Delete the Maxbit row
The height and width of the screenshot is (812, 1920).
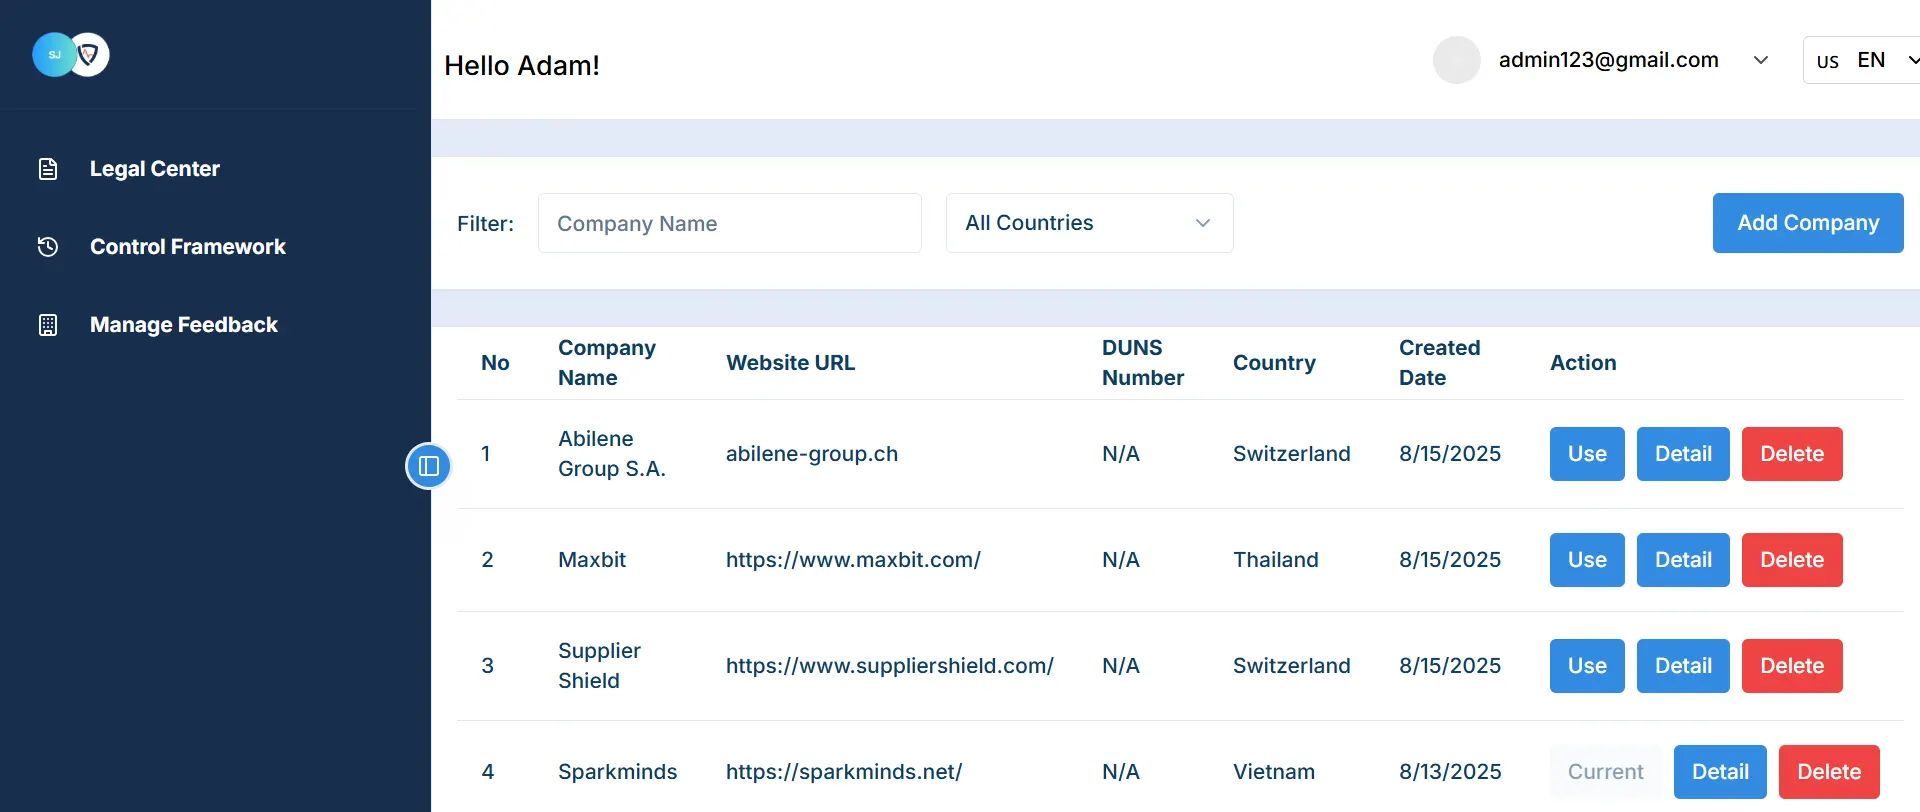click(1791, 560)
